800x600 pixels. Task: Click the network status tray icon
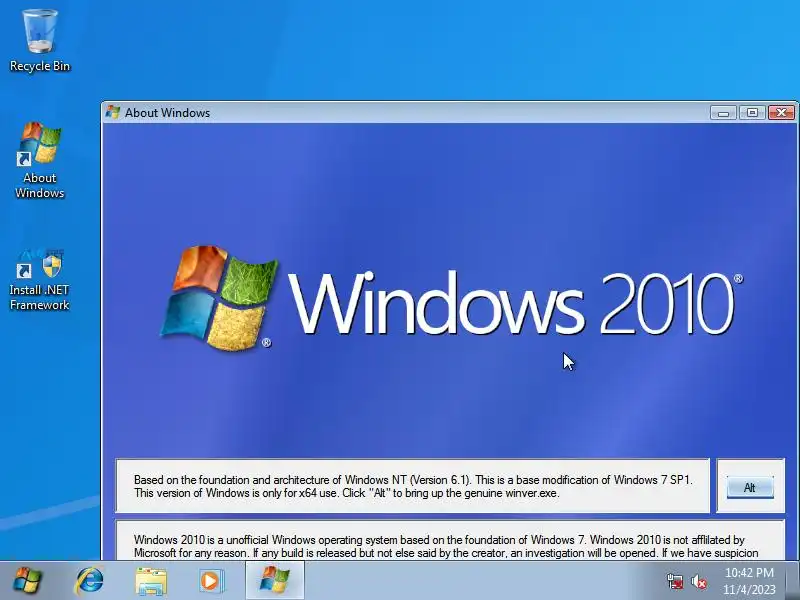(x=675, y=582)
